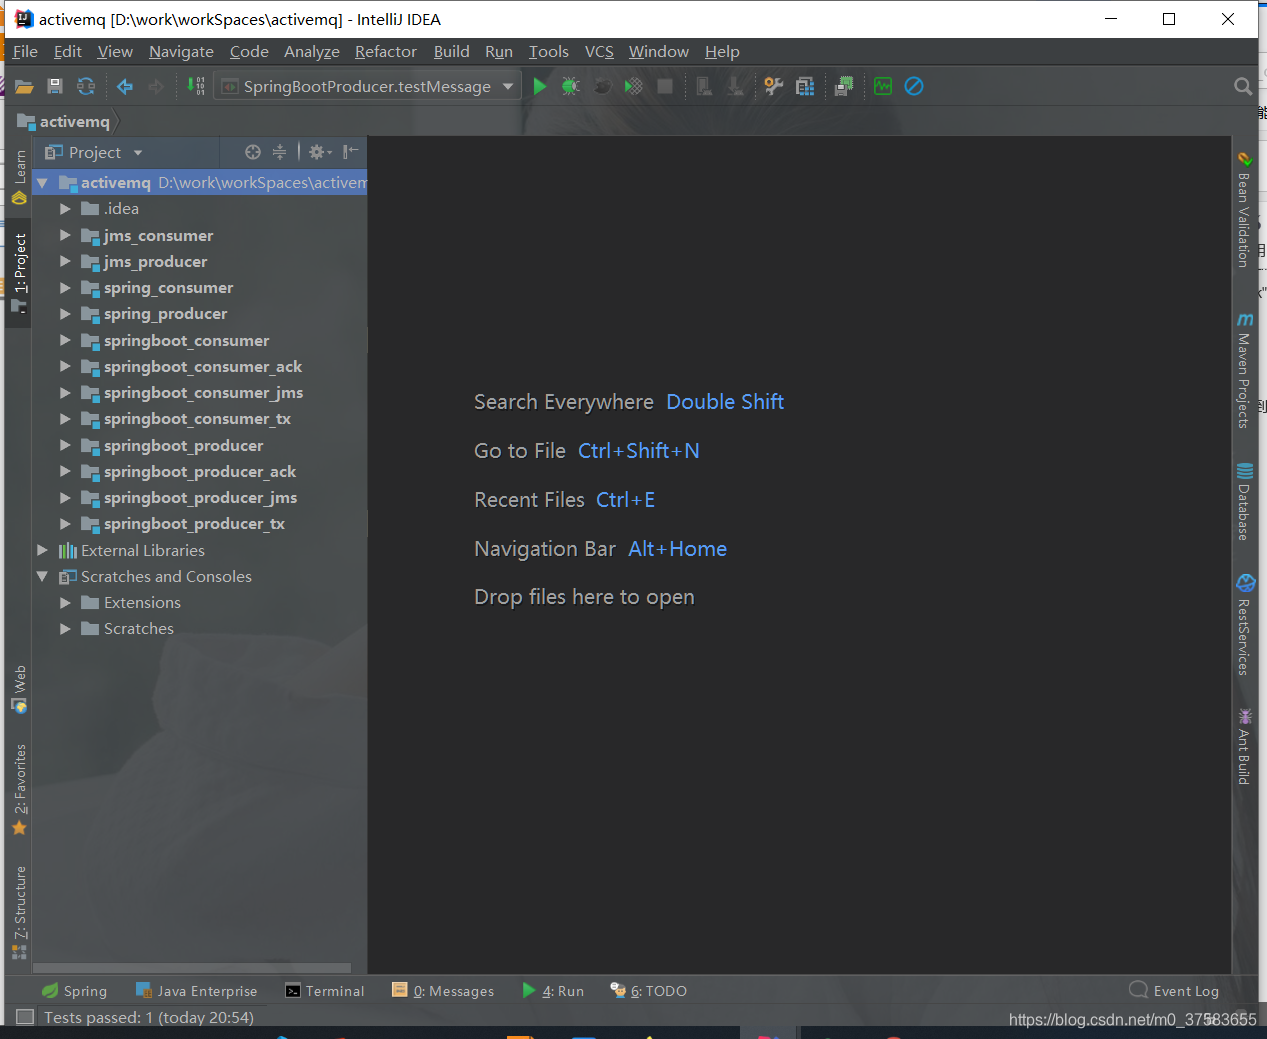Navigate back with the blue arrow

[x=125, y=87]
